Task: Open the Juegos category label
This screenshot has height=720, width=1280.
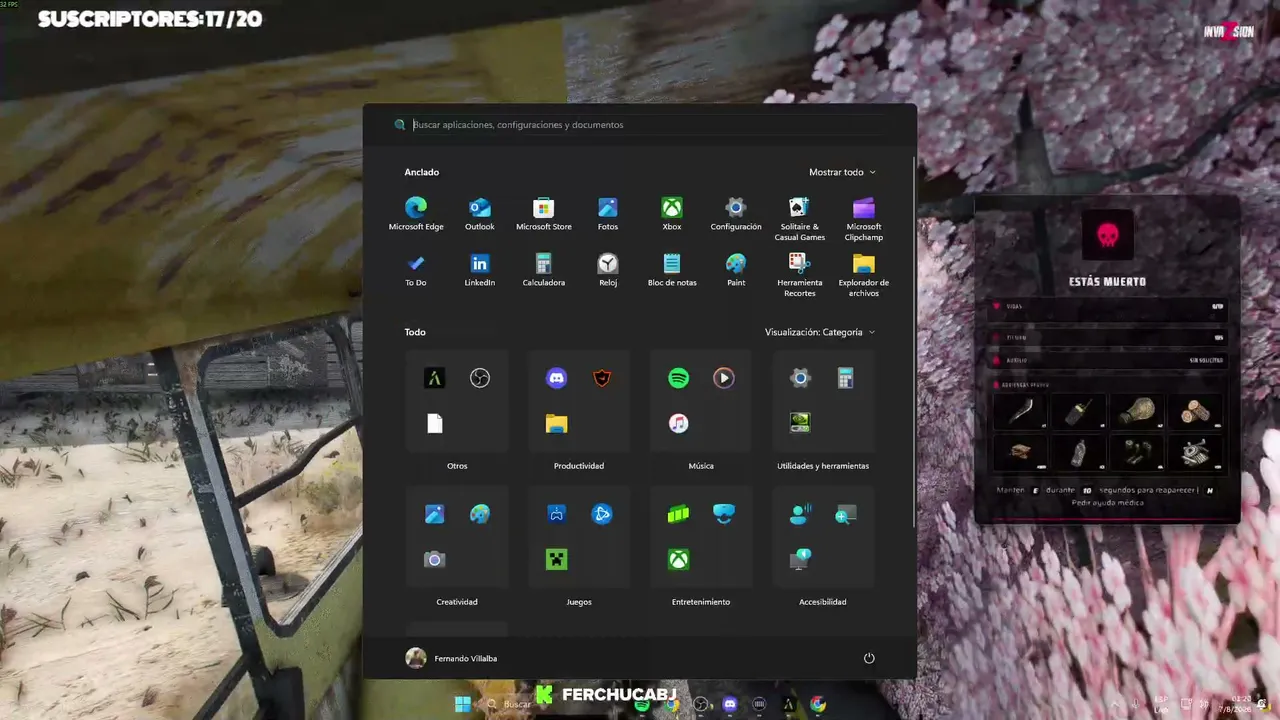Action: pyautogui.click(x=579, y=602)
